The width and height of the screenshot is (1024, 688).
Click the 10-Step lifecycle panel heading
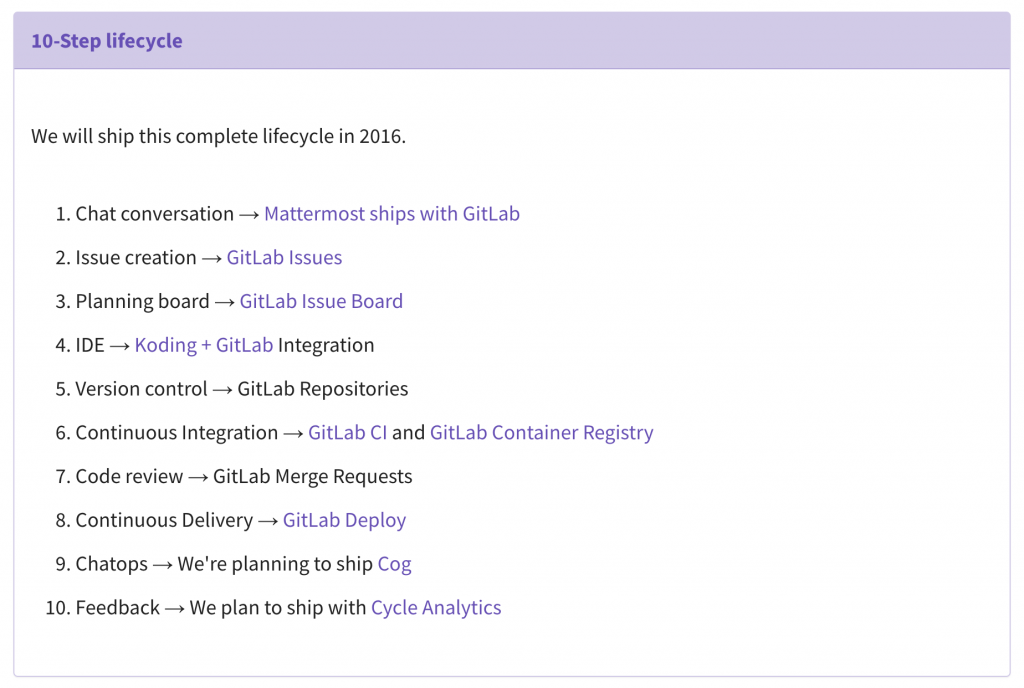coord(107,41)
